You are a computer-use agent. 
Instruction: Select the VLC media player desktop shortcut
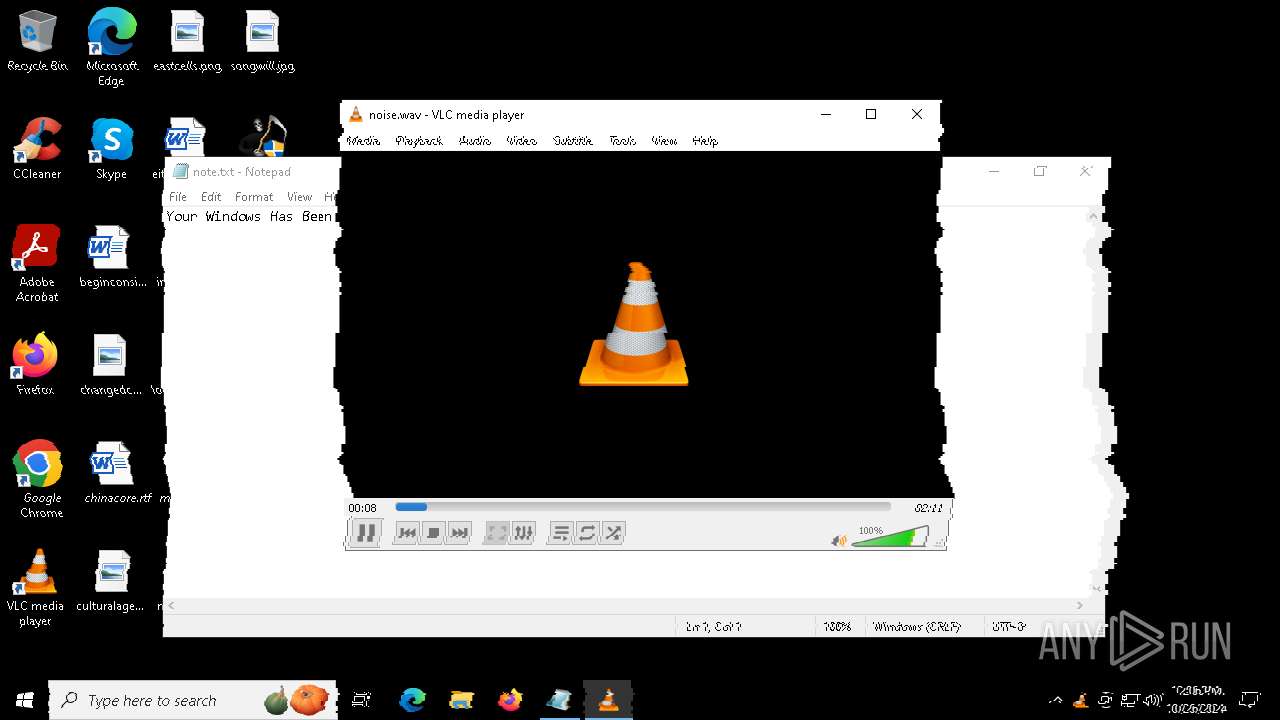tap(35, 588)
